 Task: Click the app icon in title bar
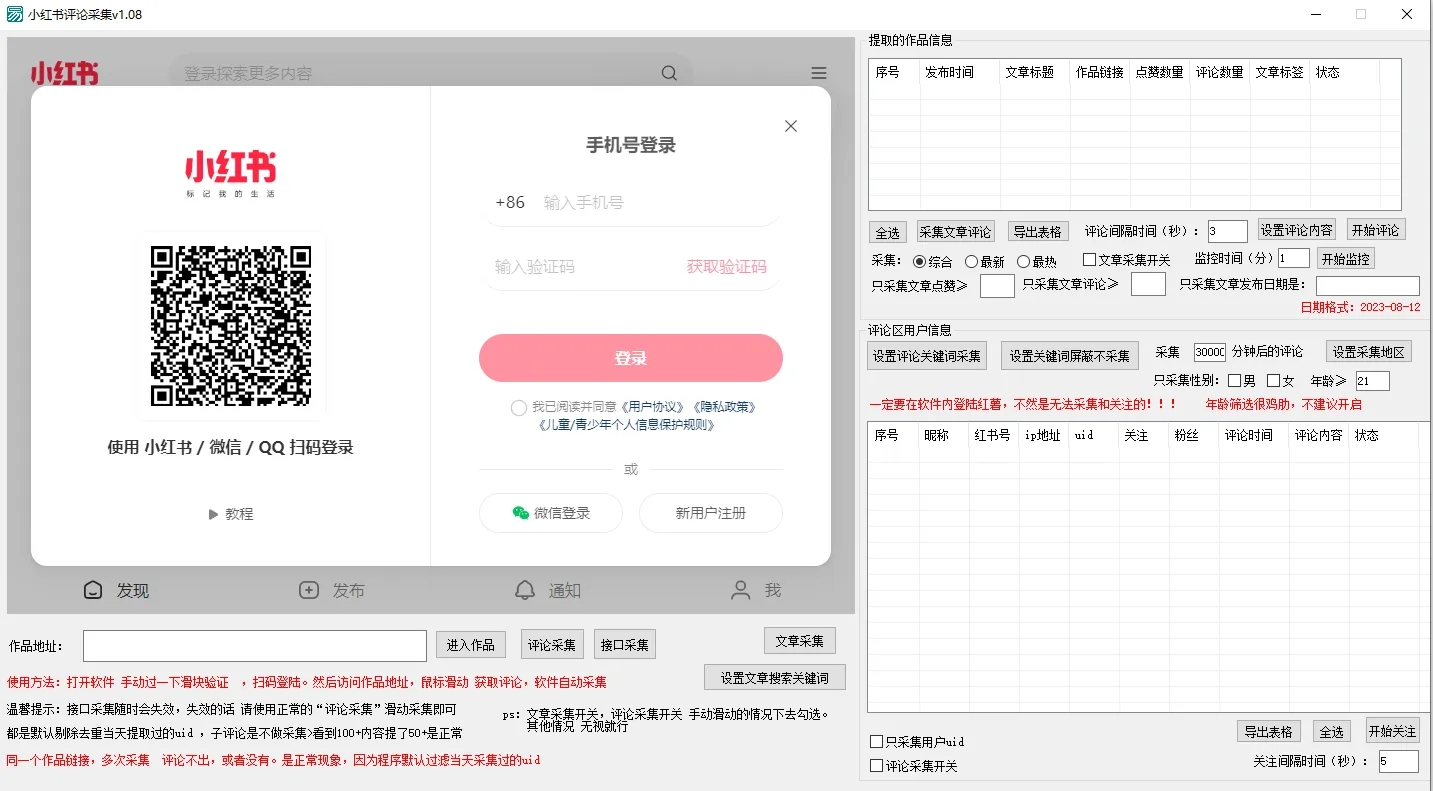(15, 14)
